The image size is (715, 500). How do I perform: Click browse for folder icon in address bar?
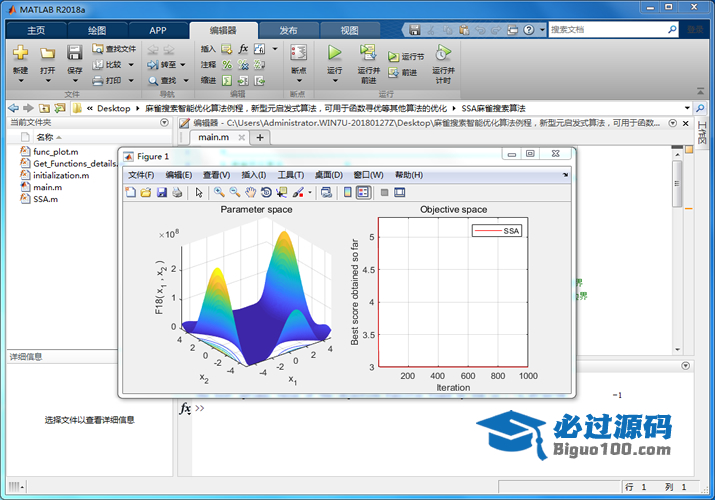(59, 108)
